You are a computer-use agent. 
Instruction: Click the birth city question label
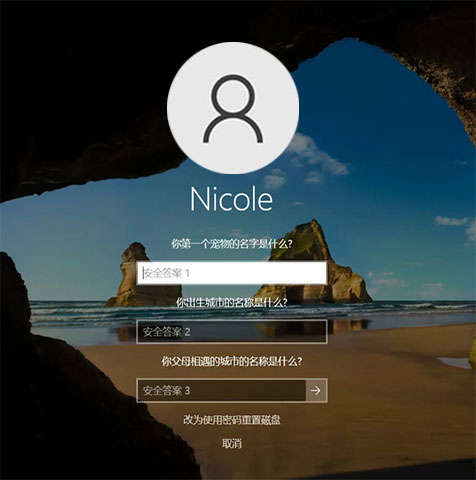click(x=232, y=303)
